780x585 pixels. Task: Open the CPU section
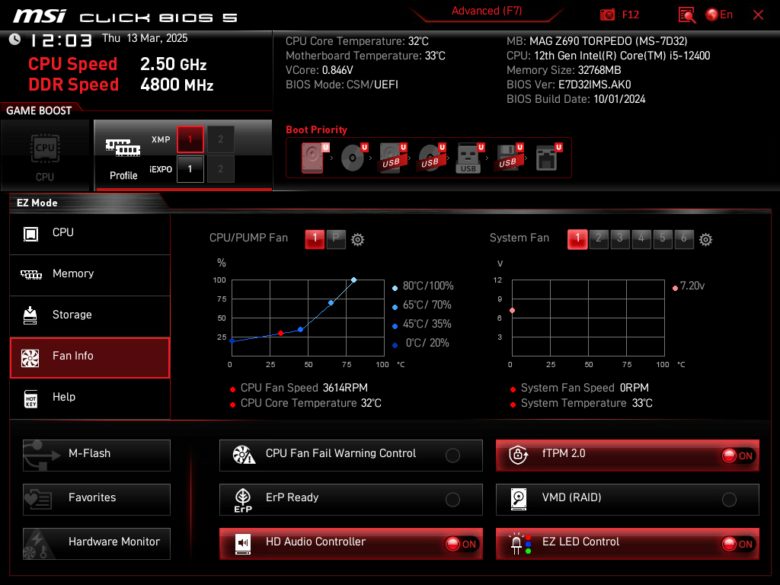coord(90,234)
